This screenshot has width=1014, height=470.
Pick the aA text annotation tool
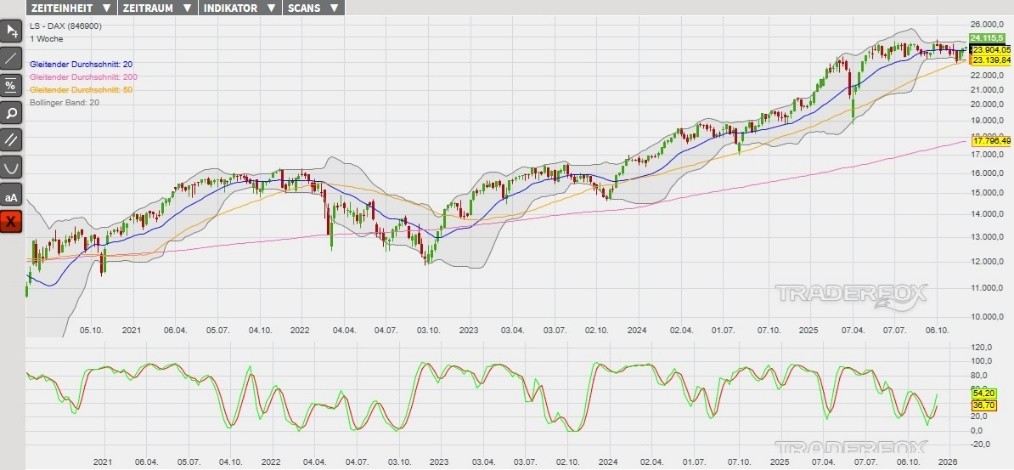pos(11,194)
